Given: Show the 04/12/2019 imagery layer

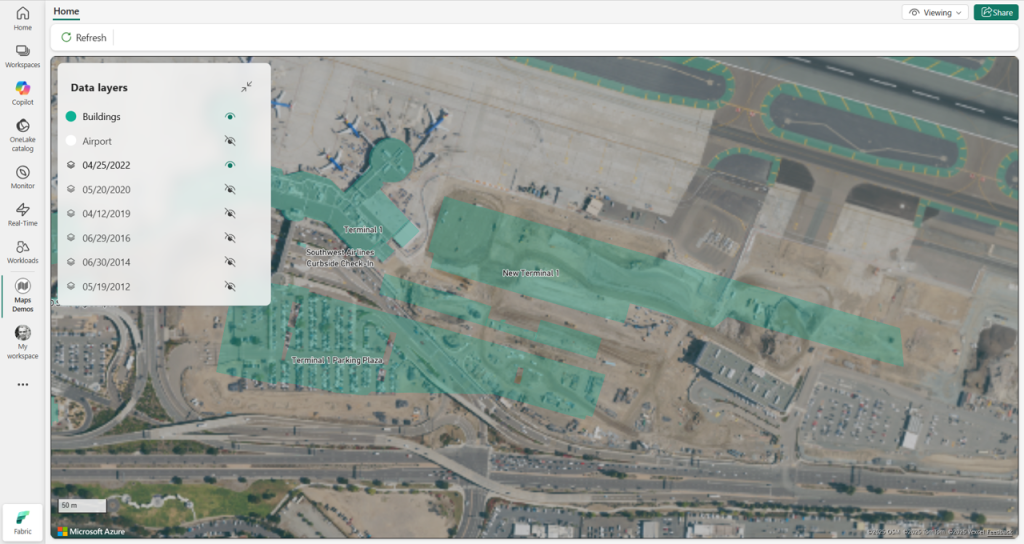Looking at the screenshot, I should [229, 213].
